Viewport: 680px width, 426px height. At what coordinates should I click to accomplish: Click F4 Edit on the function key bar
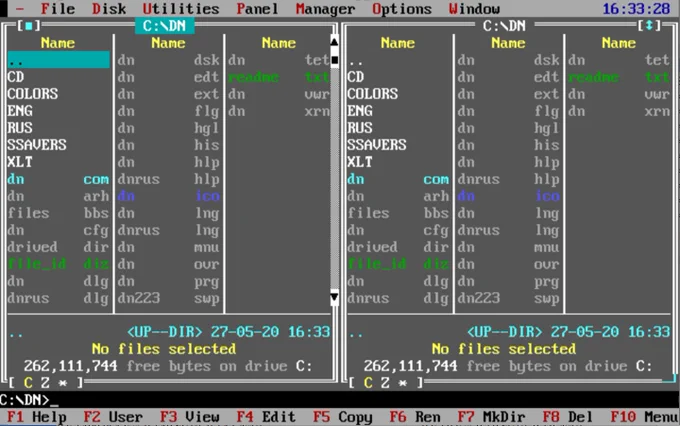(x=266, y=417)
